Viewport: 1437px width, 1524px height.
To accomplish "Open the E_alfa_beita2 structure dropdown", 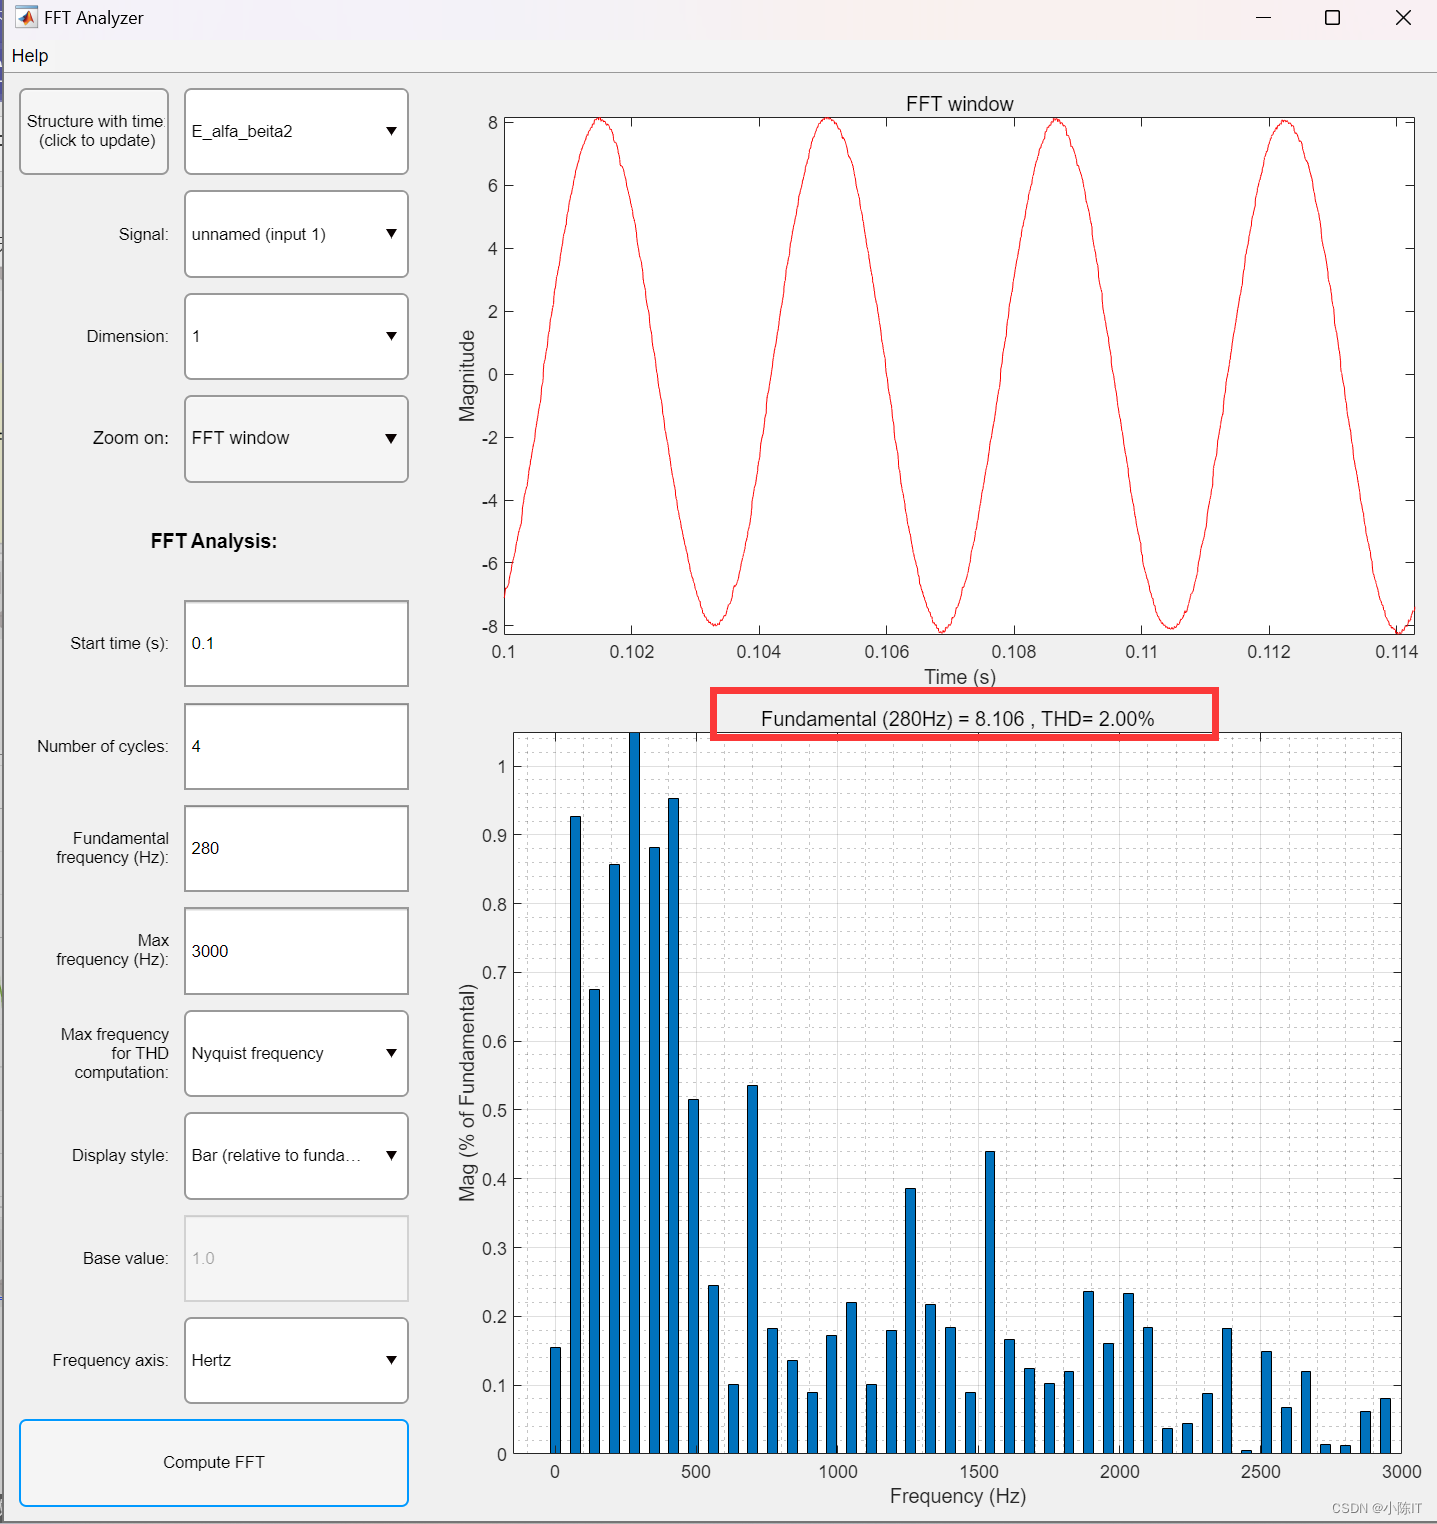I will point(296,131).
